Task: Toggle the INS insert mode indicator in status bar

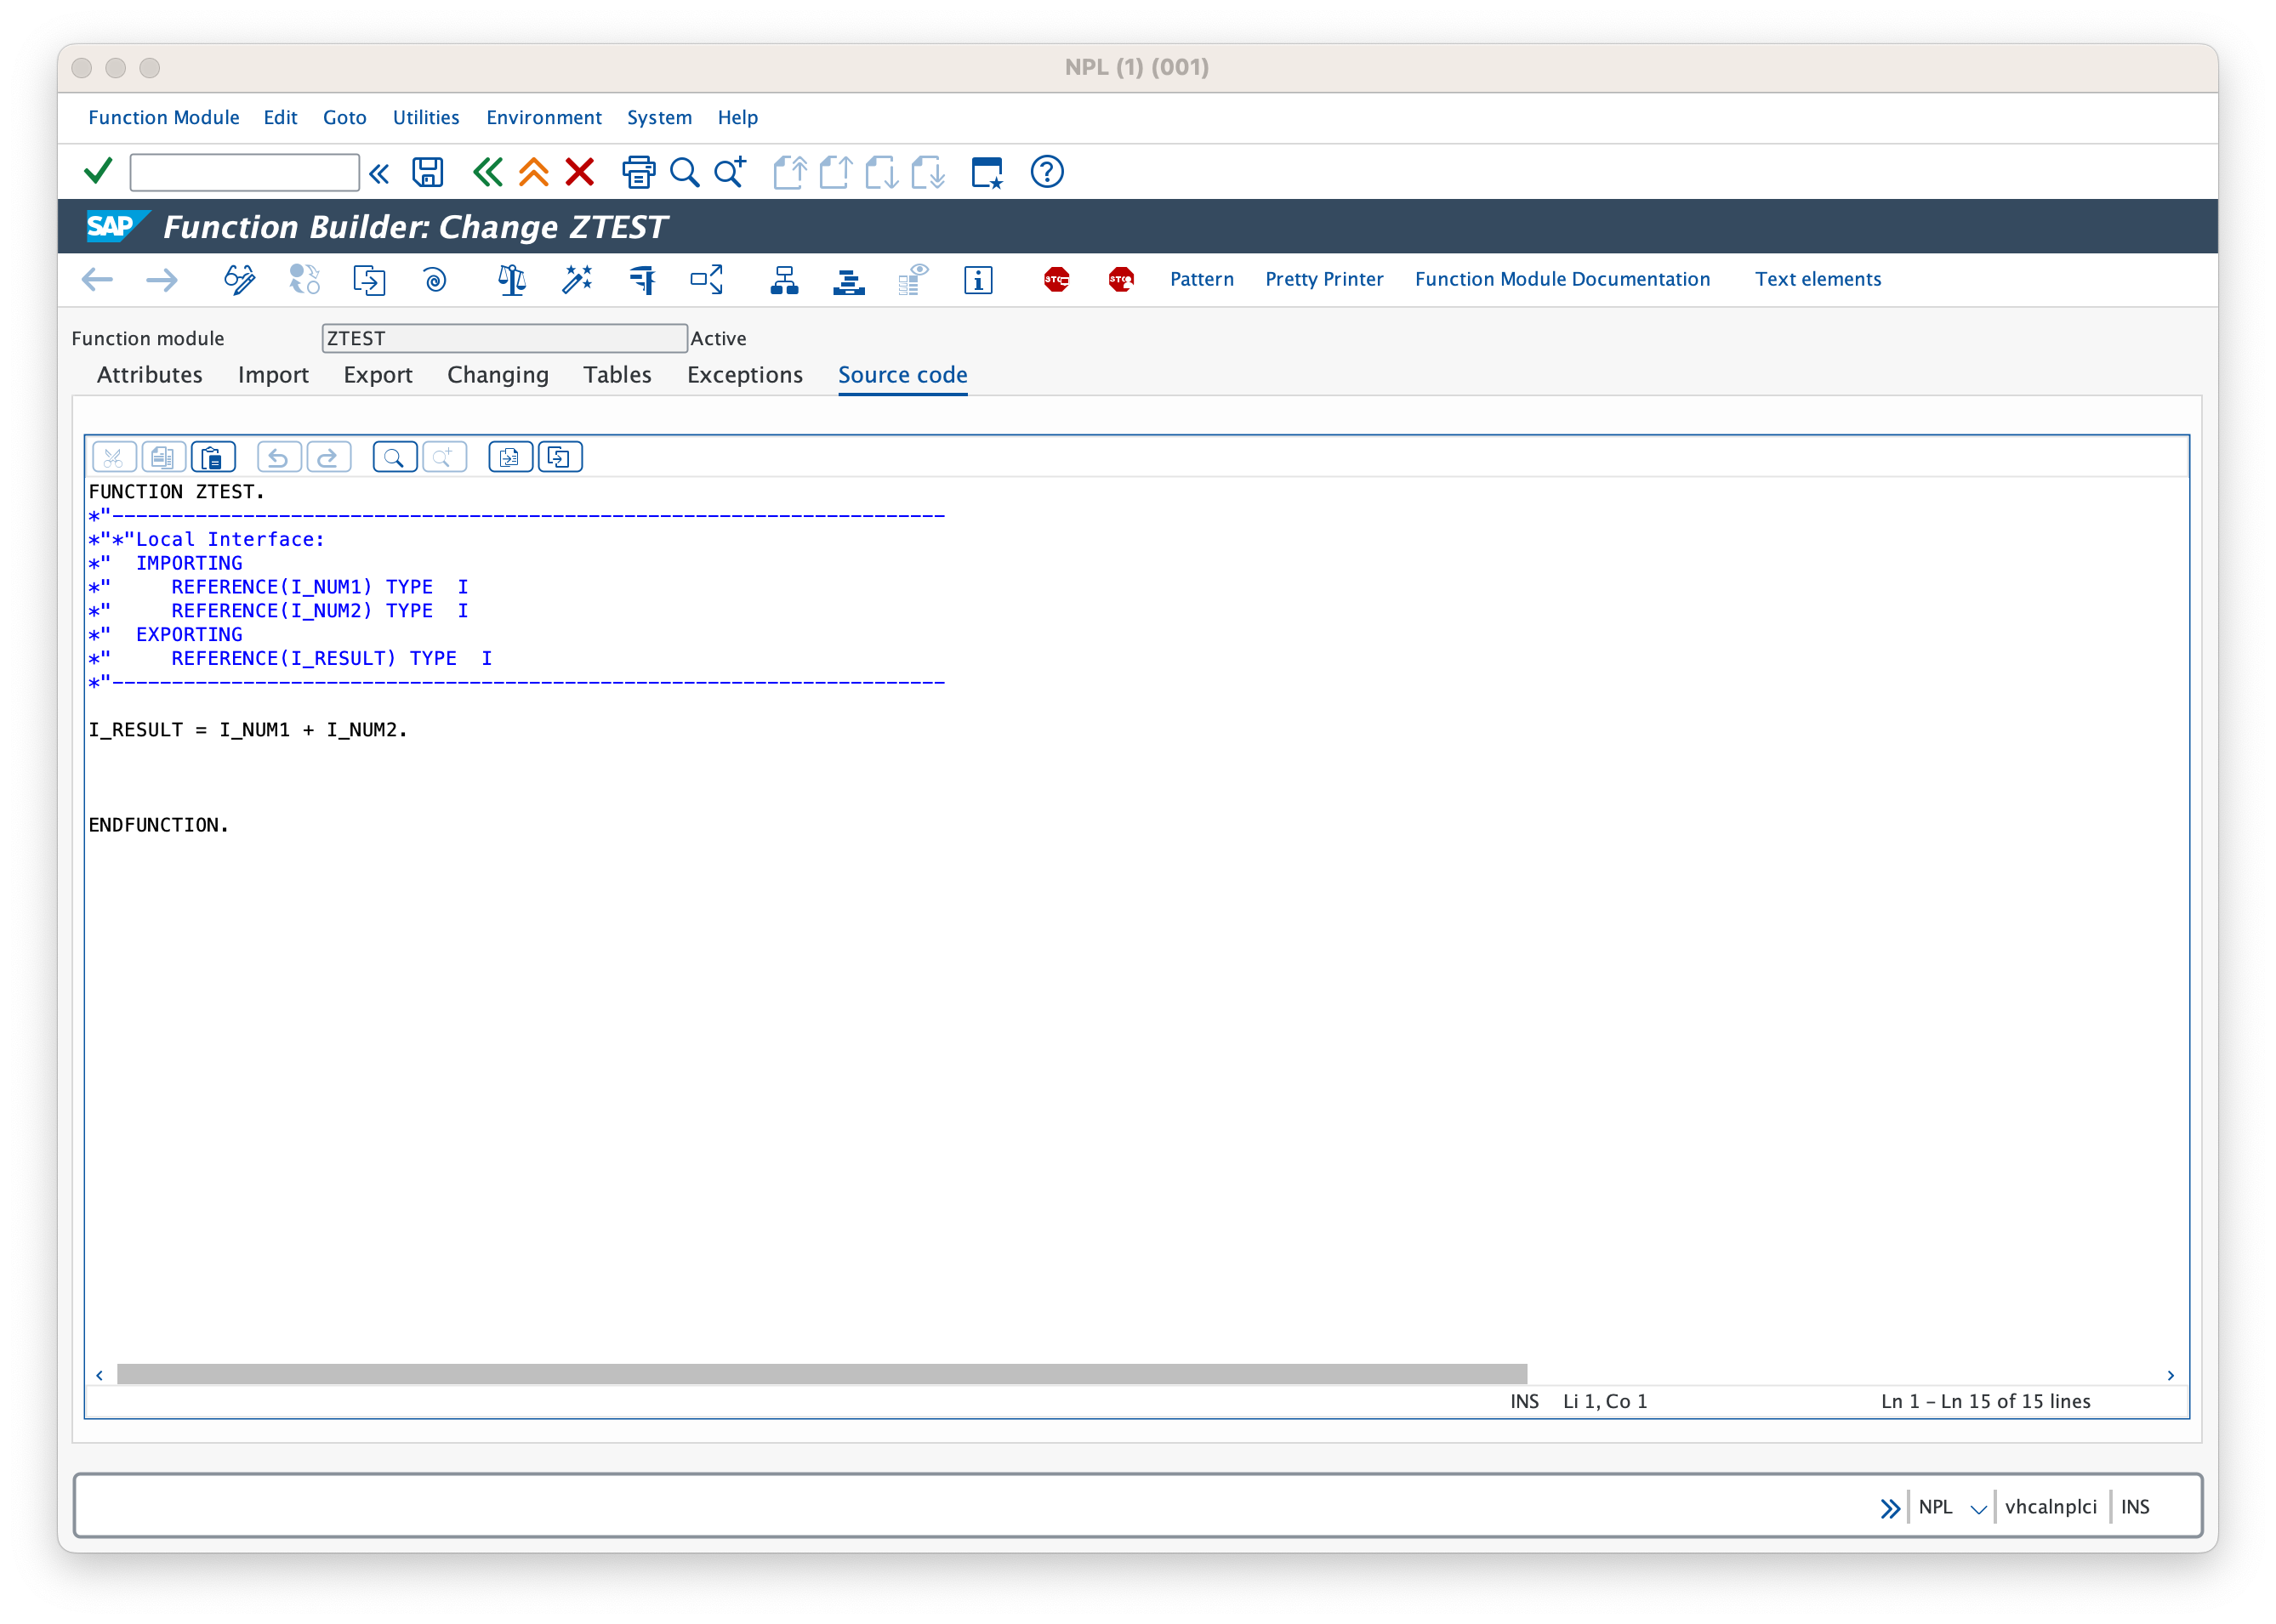Action: pos(2135,1507)
